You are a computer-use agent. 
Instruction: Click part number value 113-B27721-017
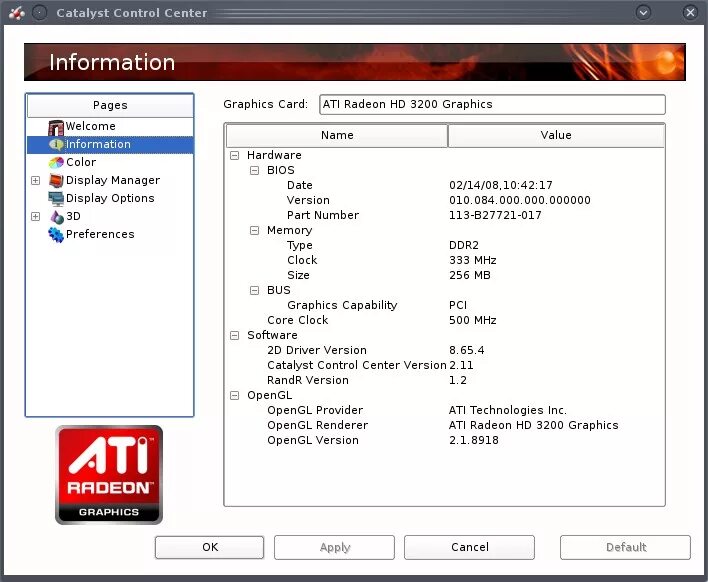pyautogui.click(x=495, y=215)
